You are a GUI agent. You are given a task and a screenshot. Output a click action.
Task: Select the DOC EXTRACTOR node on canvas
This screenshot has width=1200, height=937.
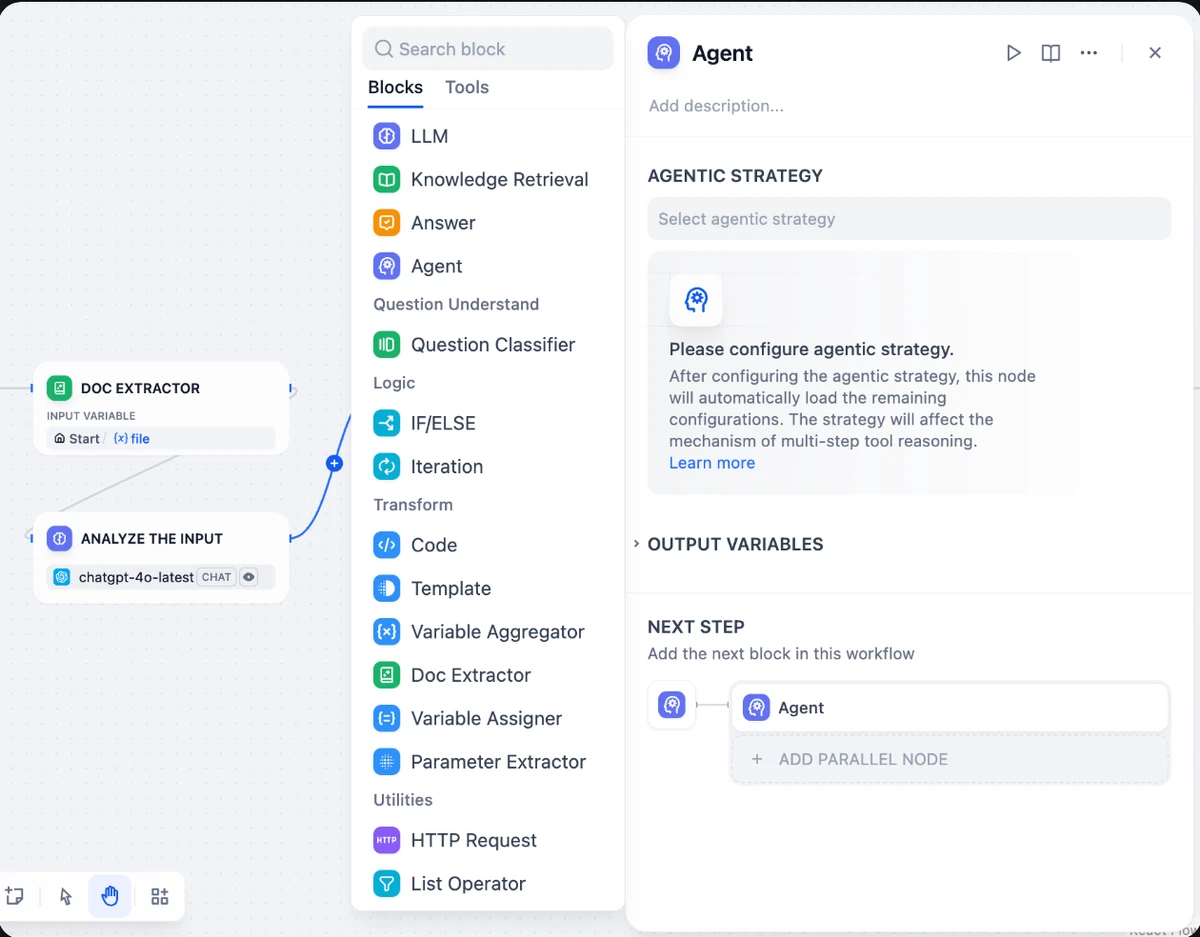[x=161, y=408]
